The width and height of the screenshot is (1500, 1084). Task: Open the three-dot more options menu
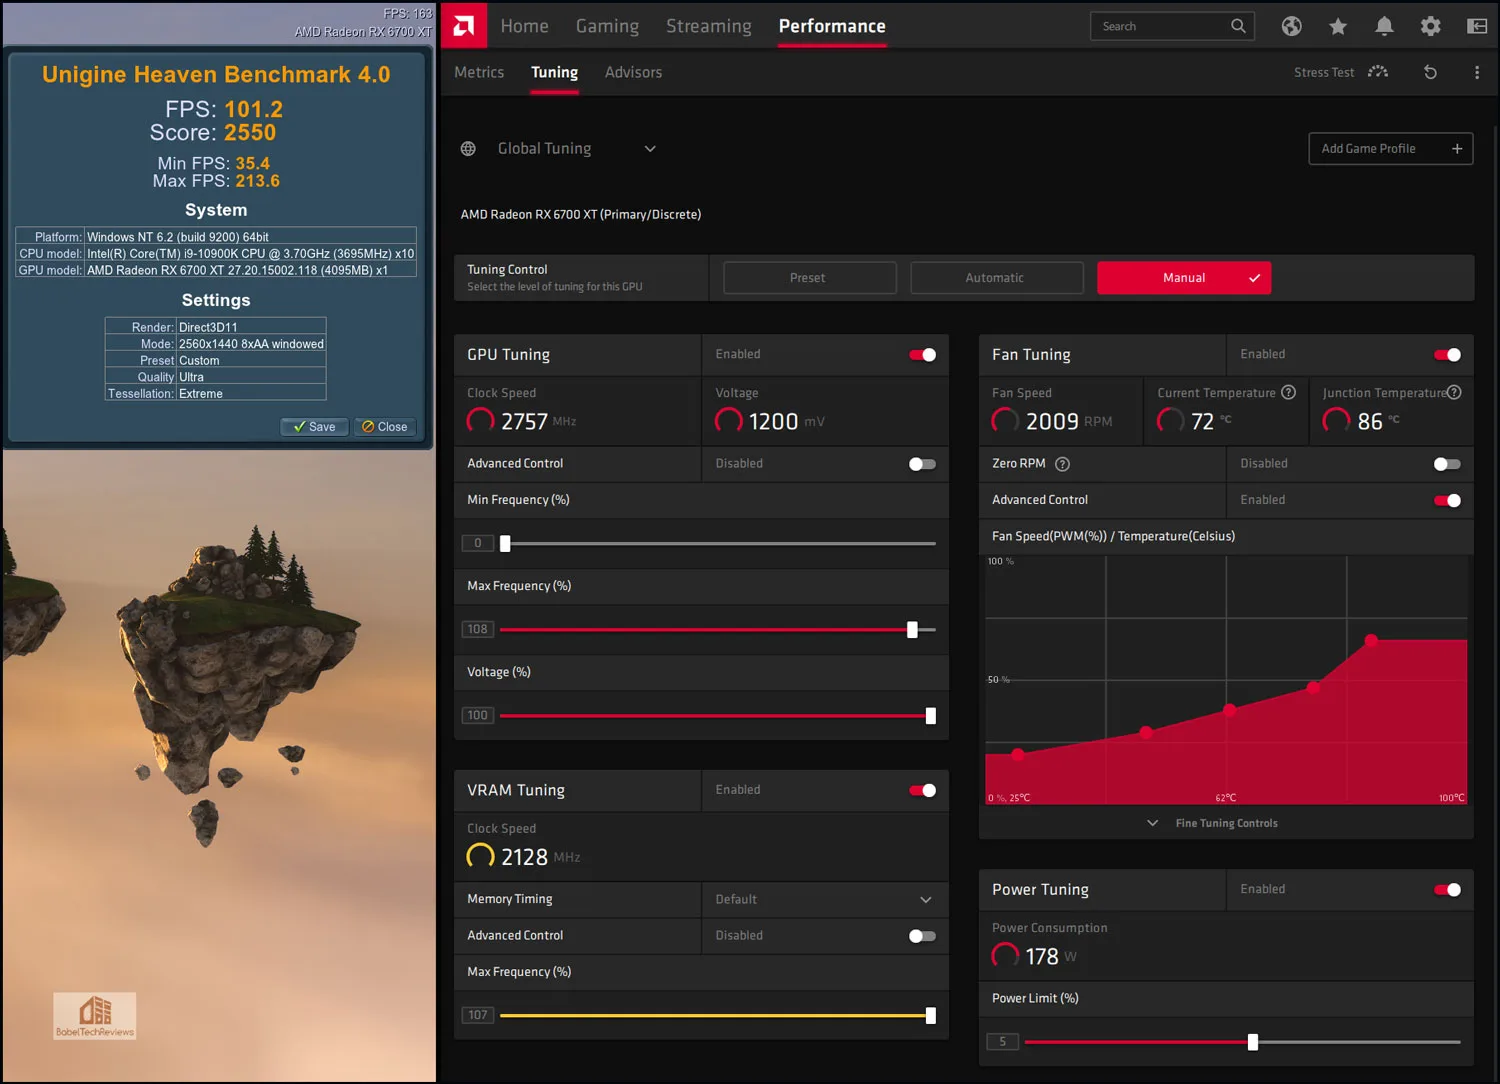[1477, 72]
